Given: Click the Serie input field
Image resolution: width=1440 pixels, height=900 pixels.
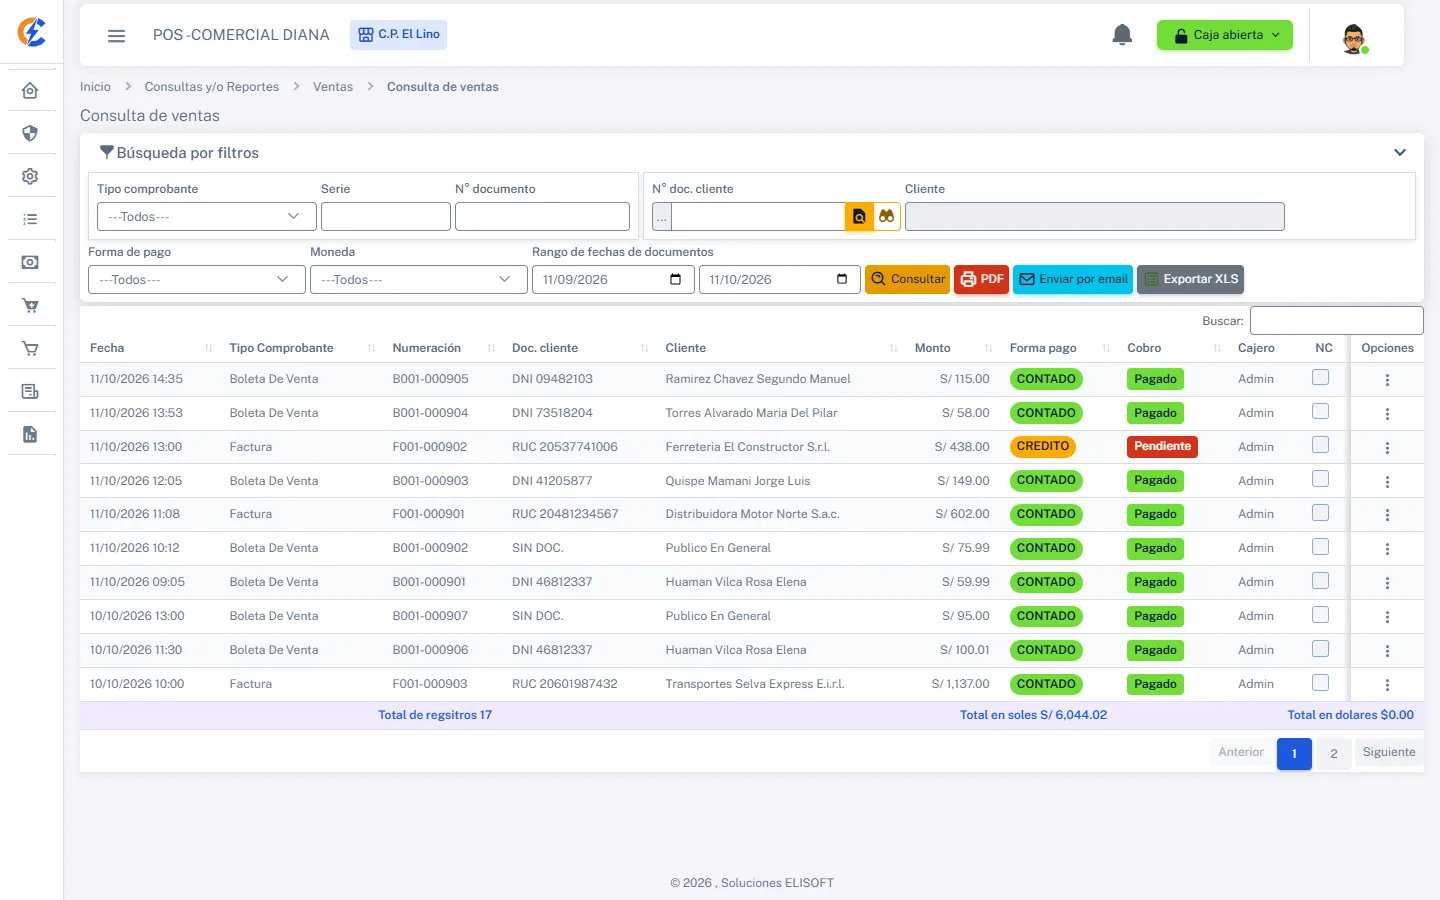Looking at the screenshot, I should coord(386,217).
